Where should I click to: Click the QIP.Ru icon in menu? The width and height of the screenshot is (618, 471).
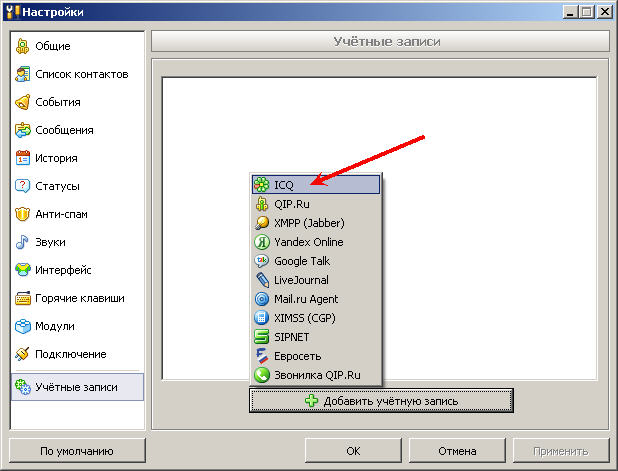pos(261,204)
